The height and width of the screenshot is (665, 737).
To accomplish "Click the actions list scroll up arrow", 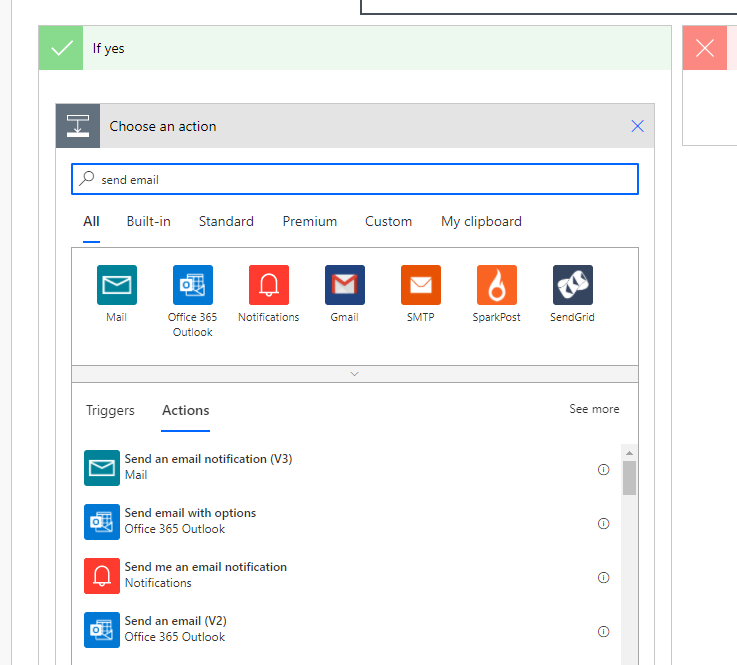I will click(629, 453).
